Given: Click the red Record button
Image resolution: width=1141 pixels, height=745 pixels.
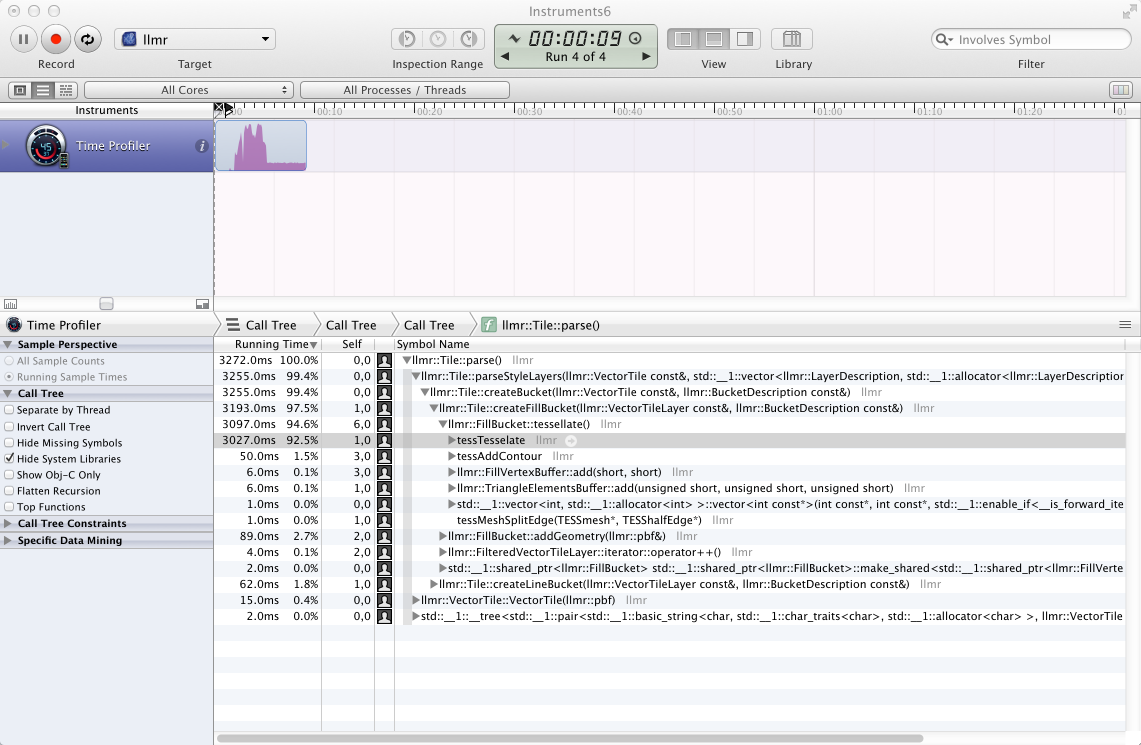Looking at the screenshot, I should click(x=56, y=39).
